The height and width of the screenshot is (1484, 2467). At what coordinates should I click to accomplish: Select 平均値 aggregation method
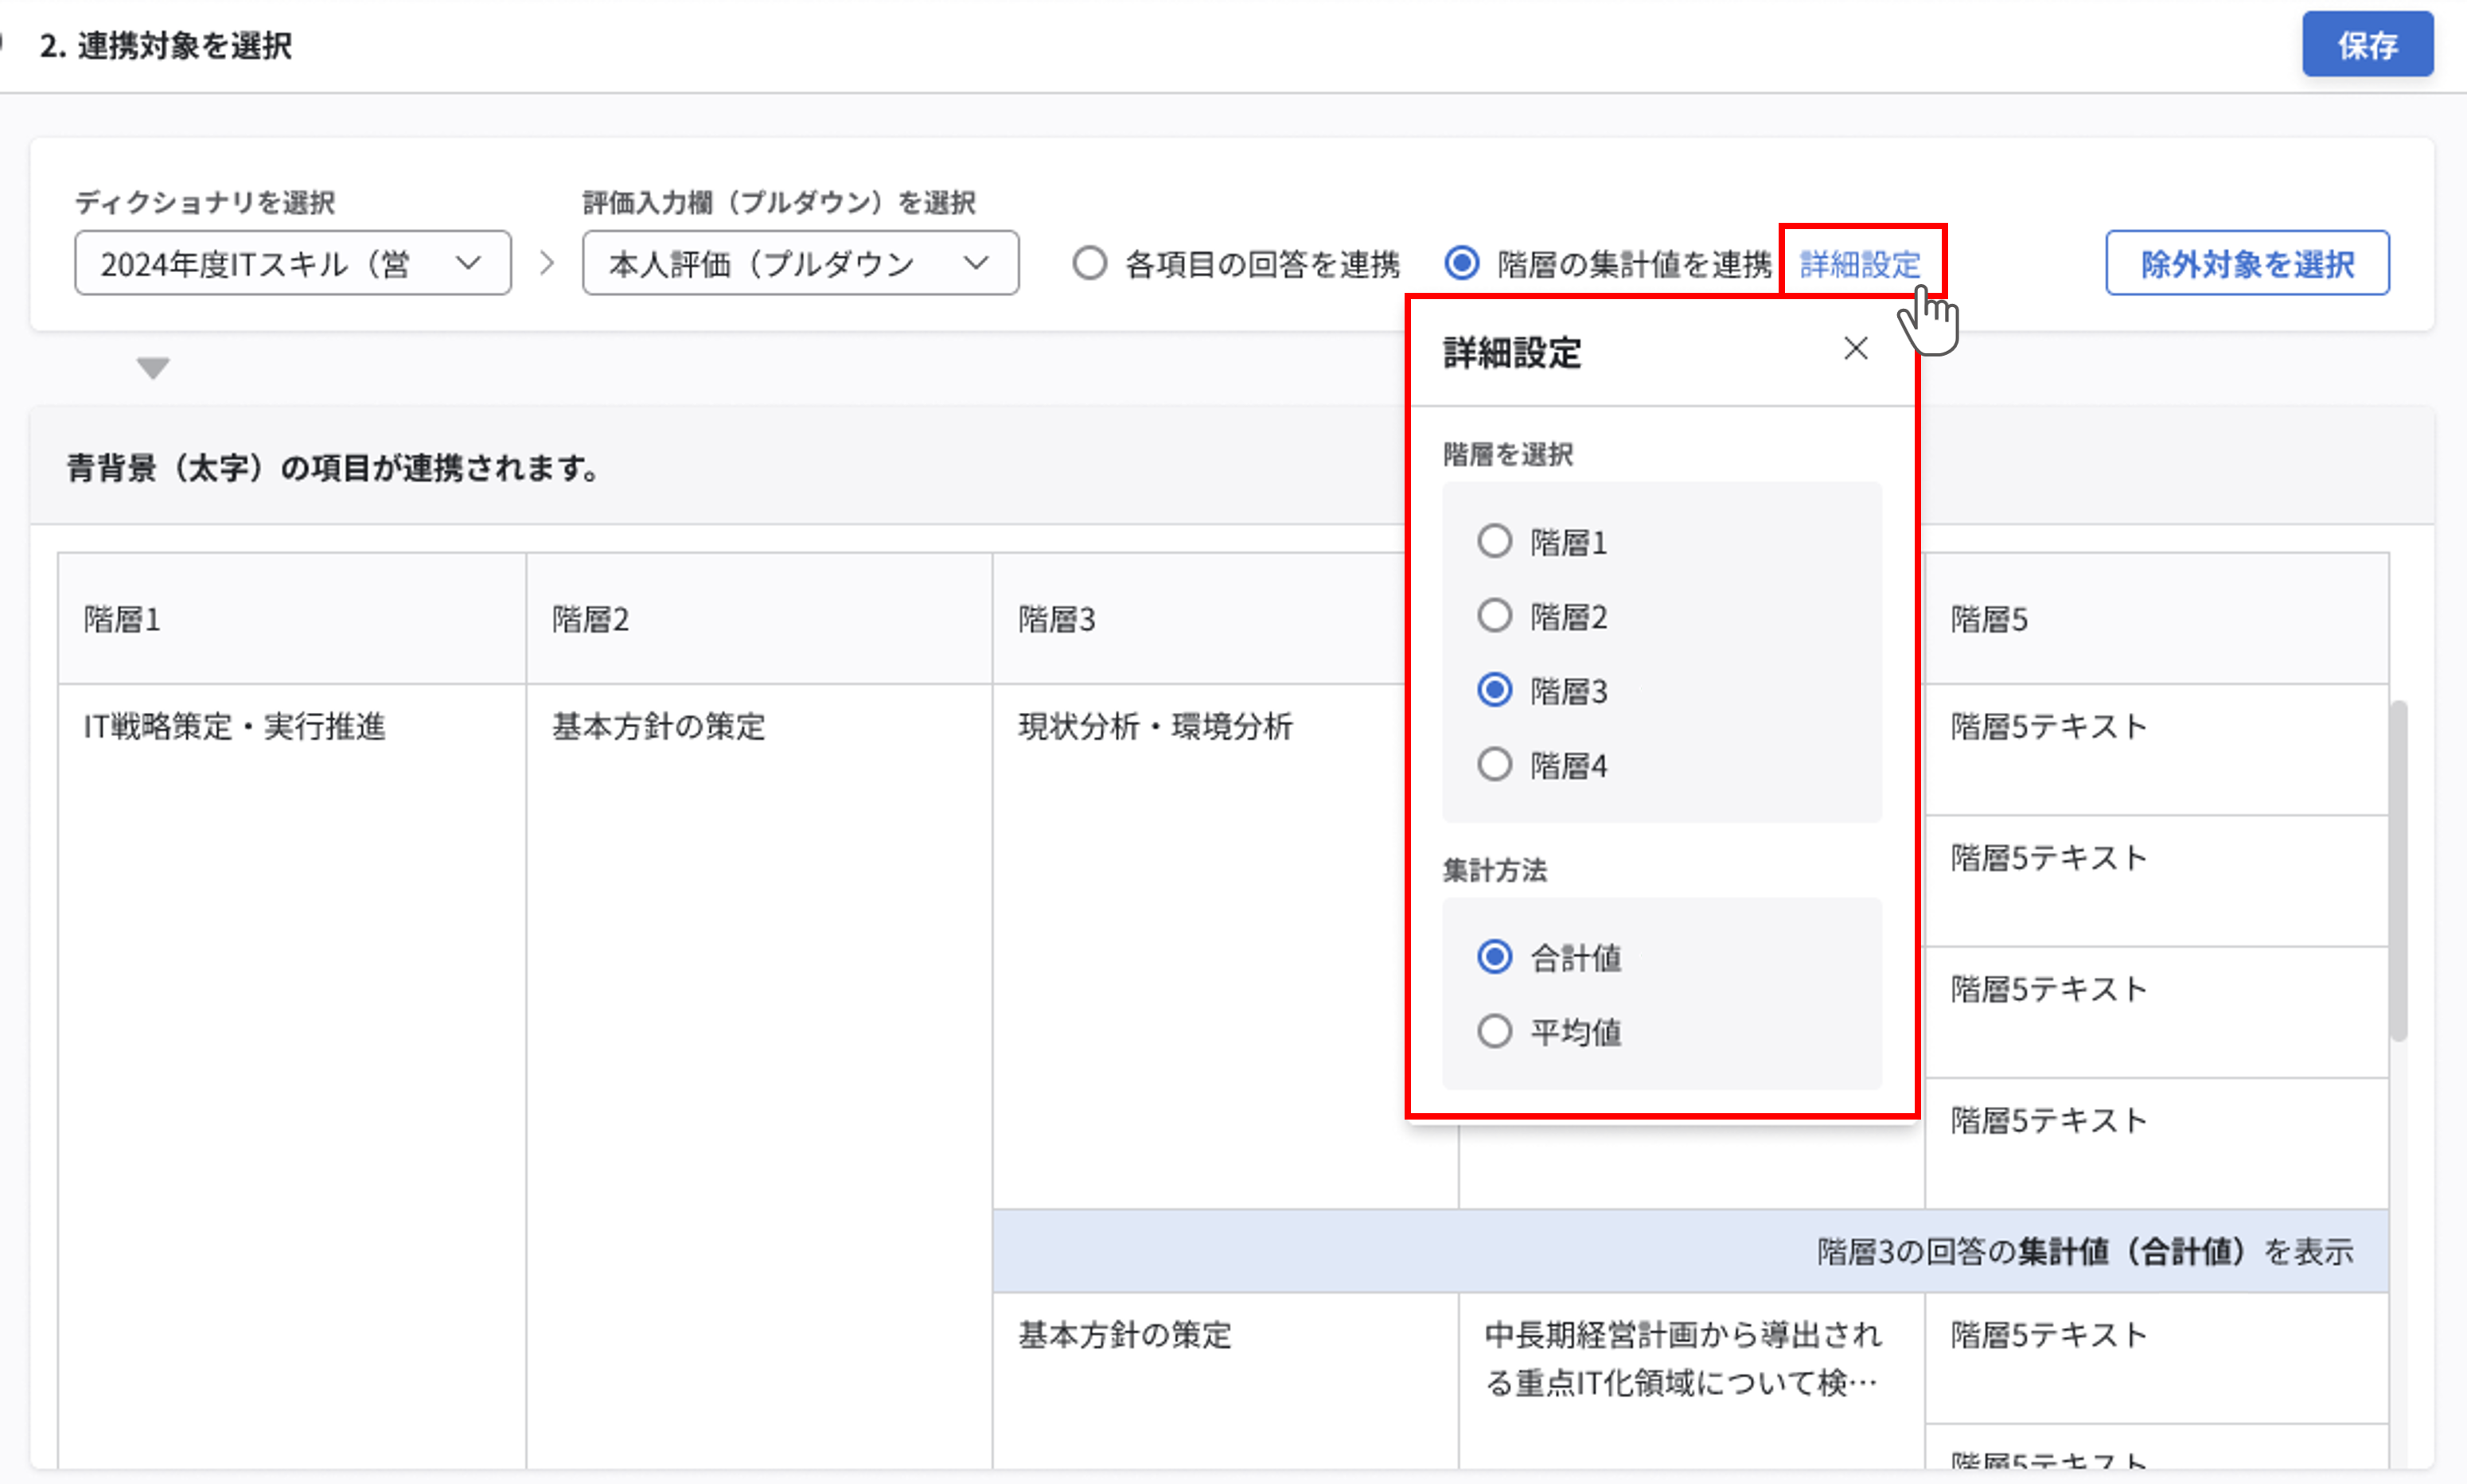tap(1494, 1031)
